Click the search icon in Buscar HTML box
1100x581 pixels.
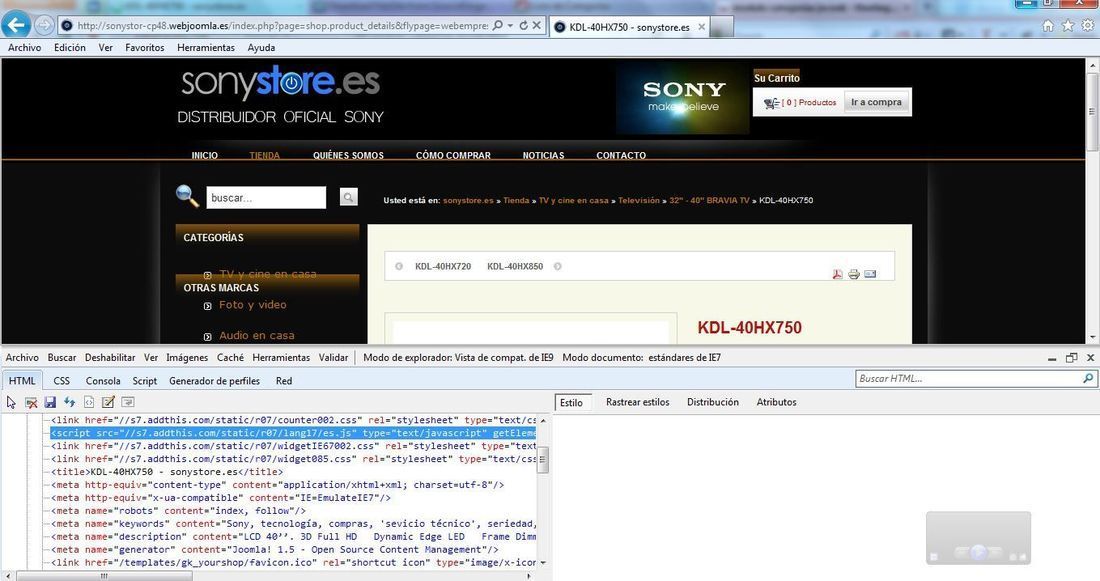pos(1088,378)
